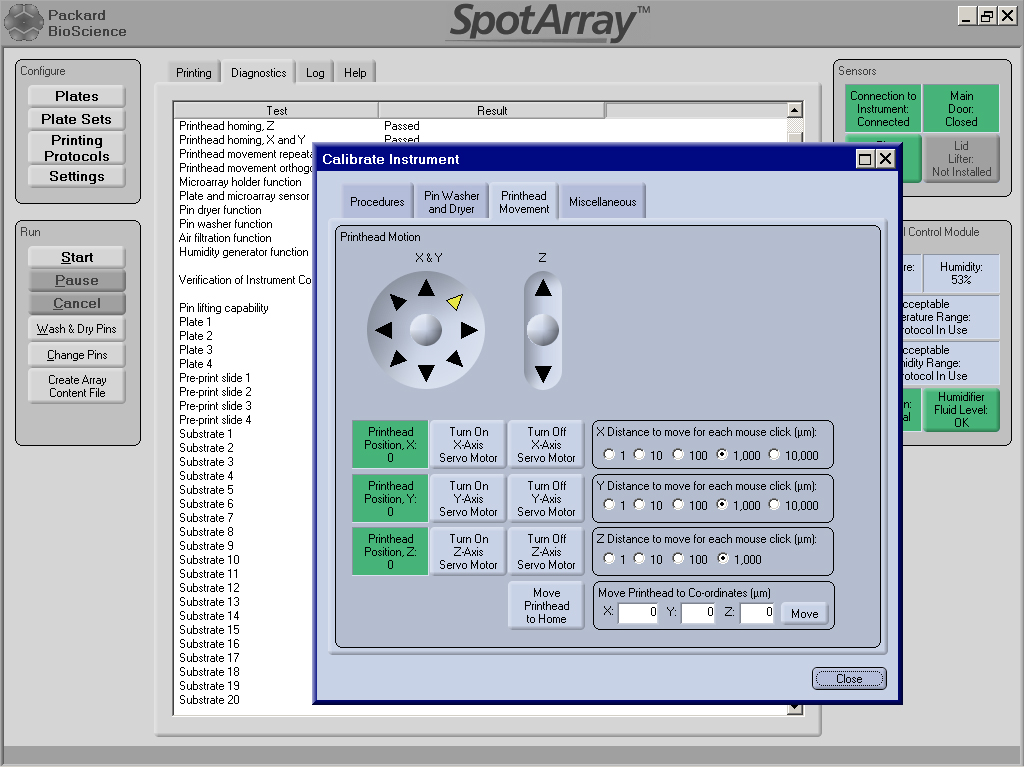Turn off the Y-Axis servo motor

[x=547, y=499]
